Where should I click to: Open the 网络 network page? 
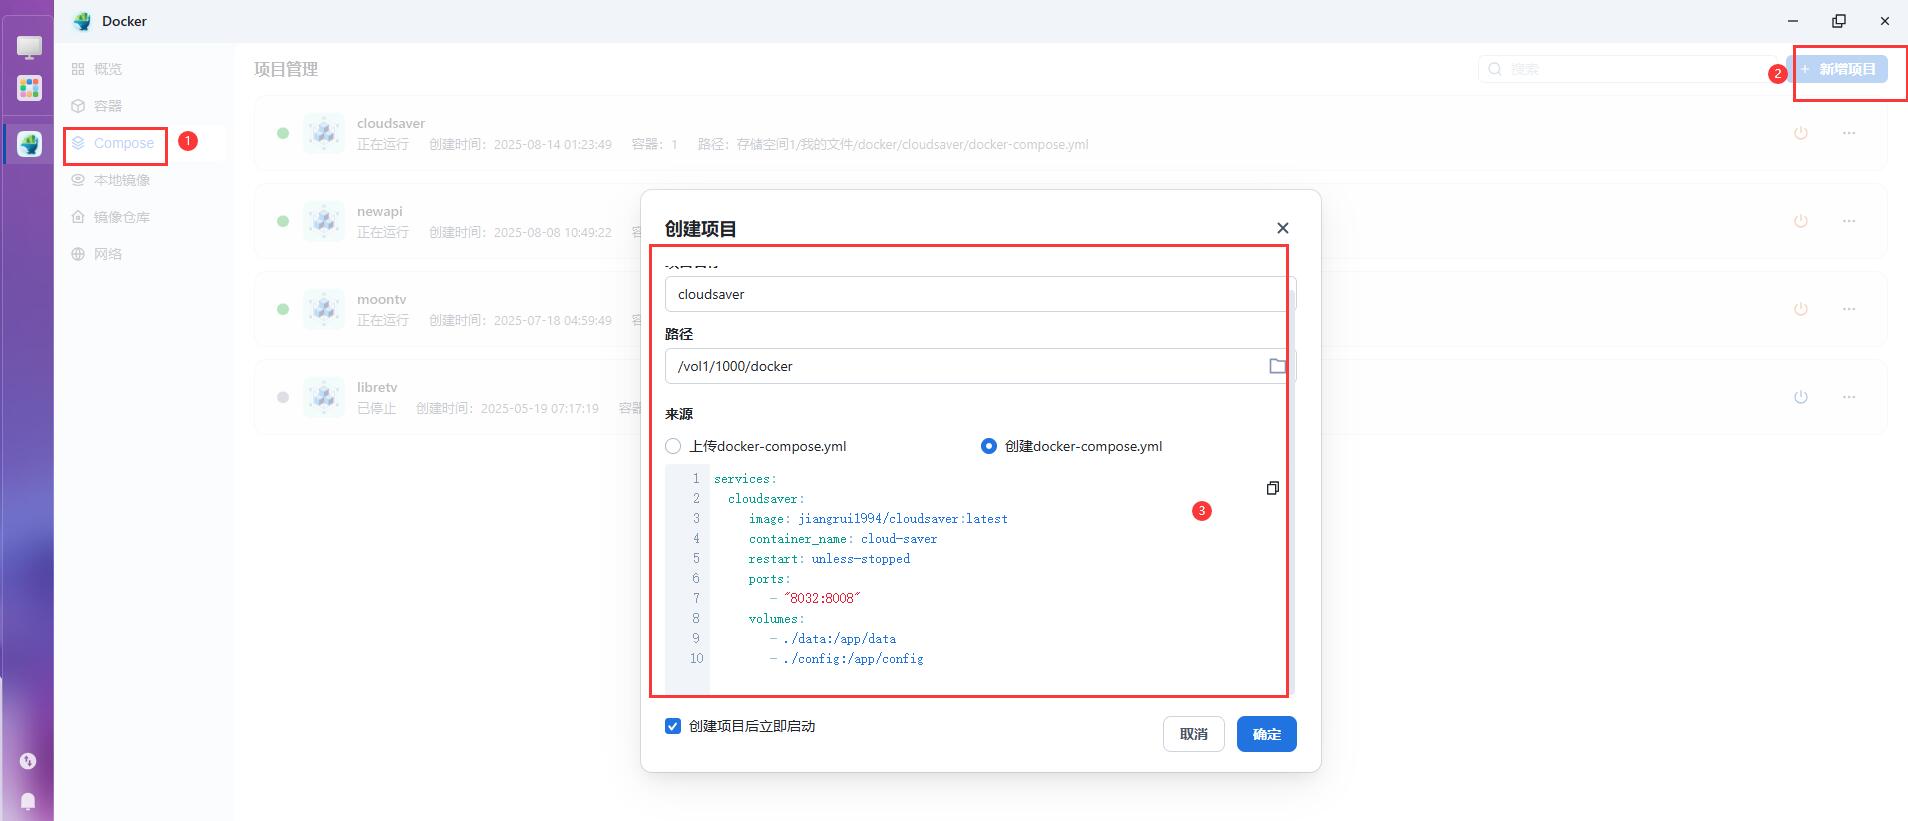[97, 254]
